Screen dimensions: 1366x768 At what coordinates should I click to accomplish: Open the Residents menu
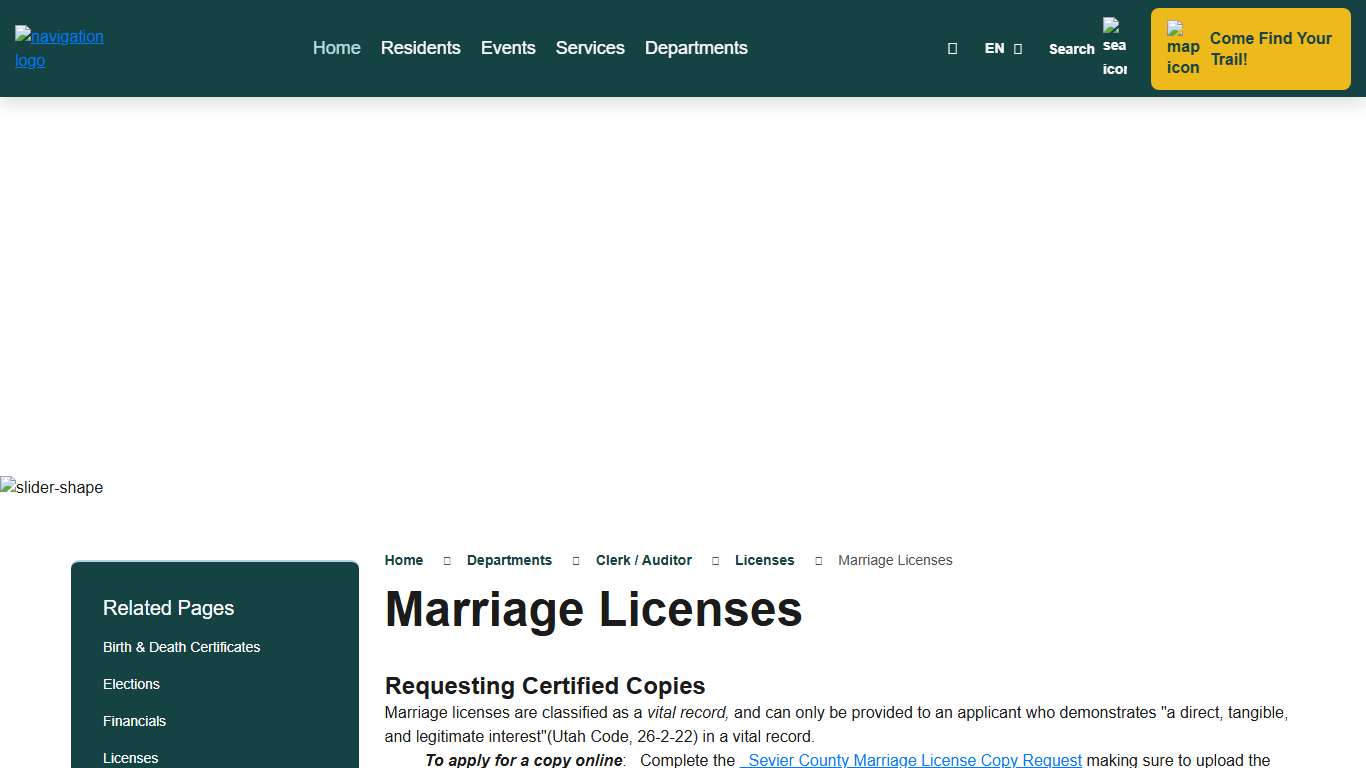[x=420, y=48]
